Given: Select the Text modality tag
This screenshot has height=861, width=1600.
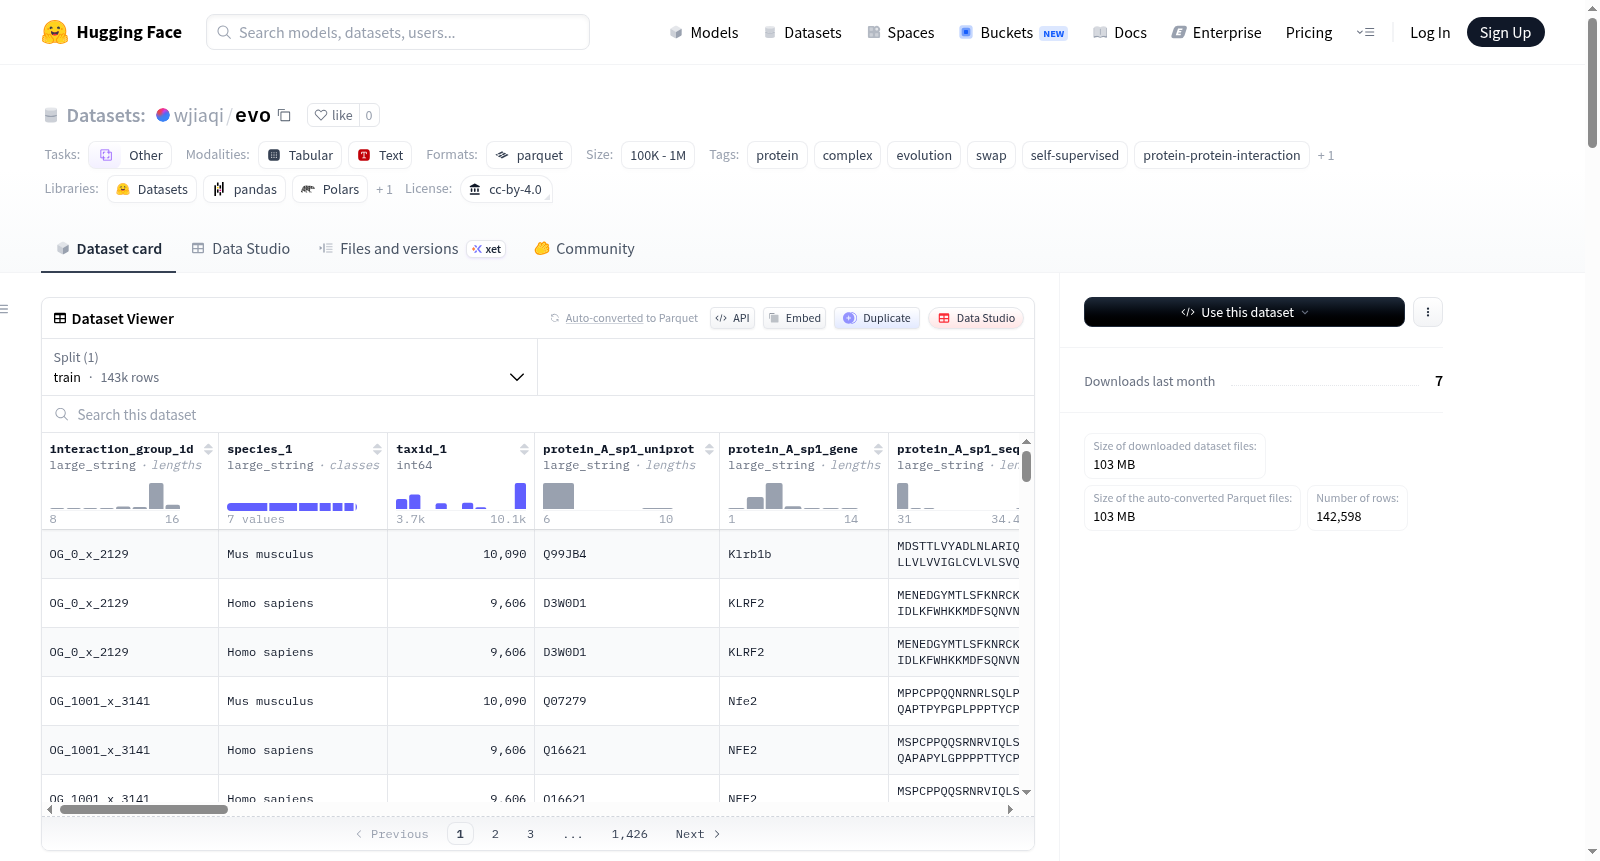Looking at the screenshot, I should pyautogui.click(x=380, y=155).
